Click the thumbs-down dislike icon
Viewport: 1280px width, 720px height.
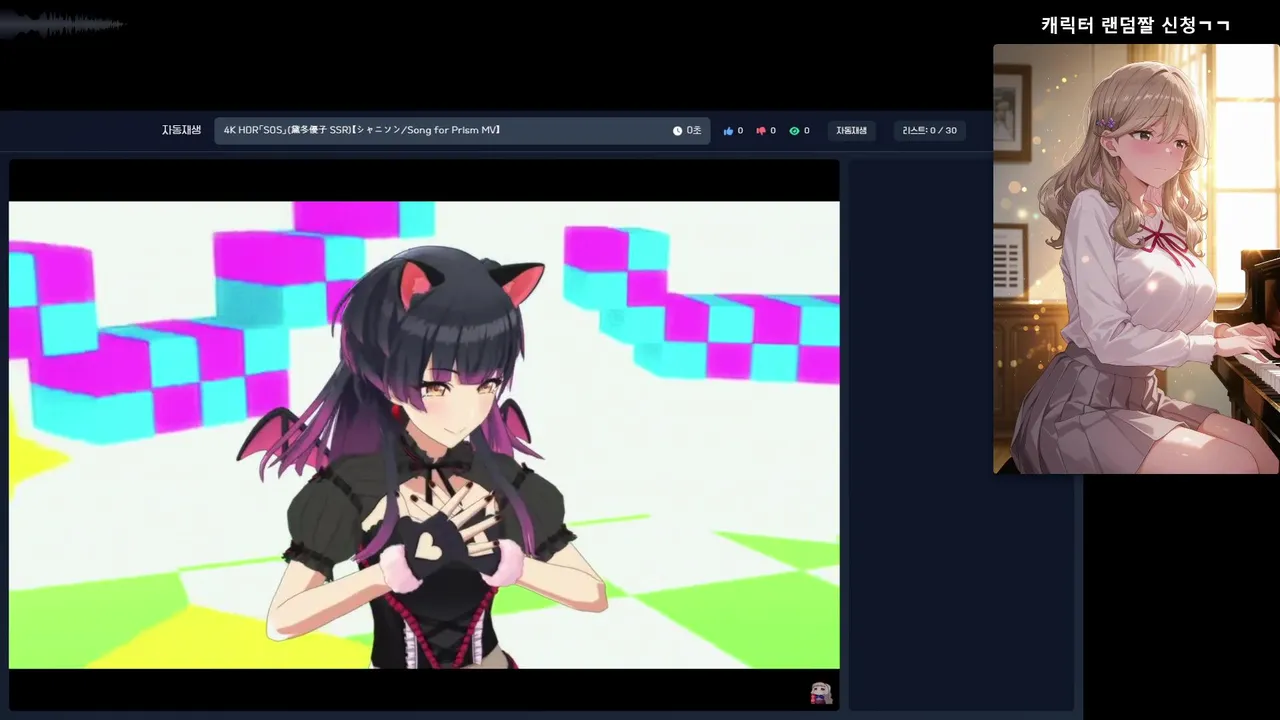[761, 131]
